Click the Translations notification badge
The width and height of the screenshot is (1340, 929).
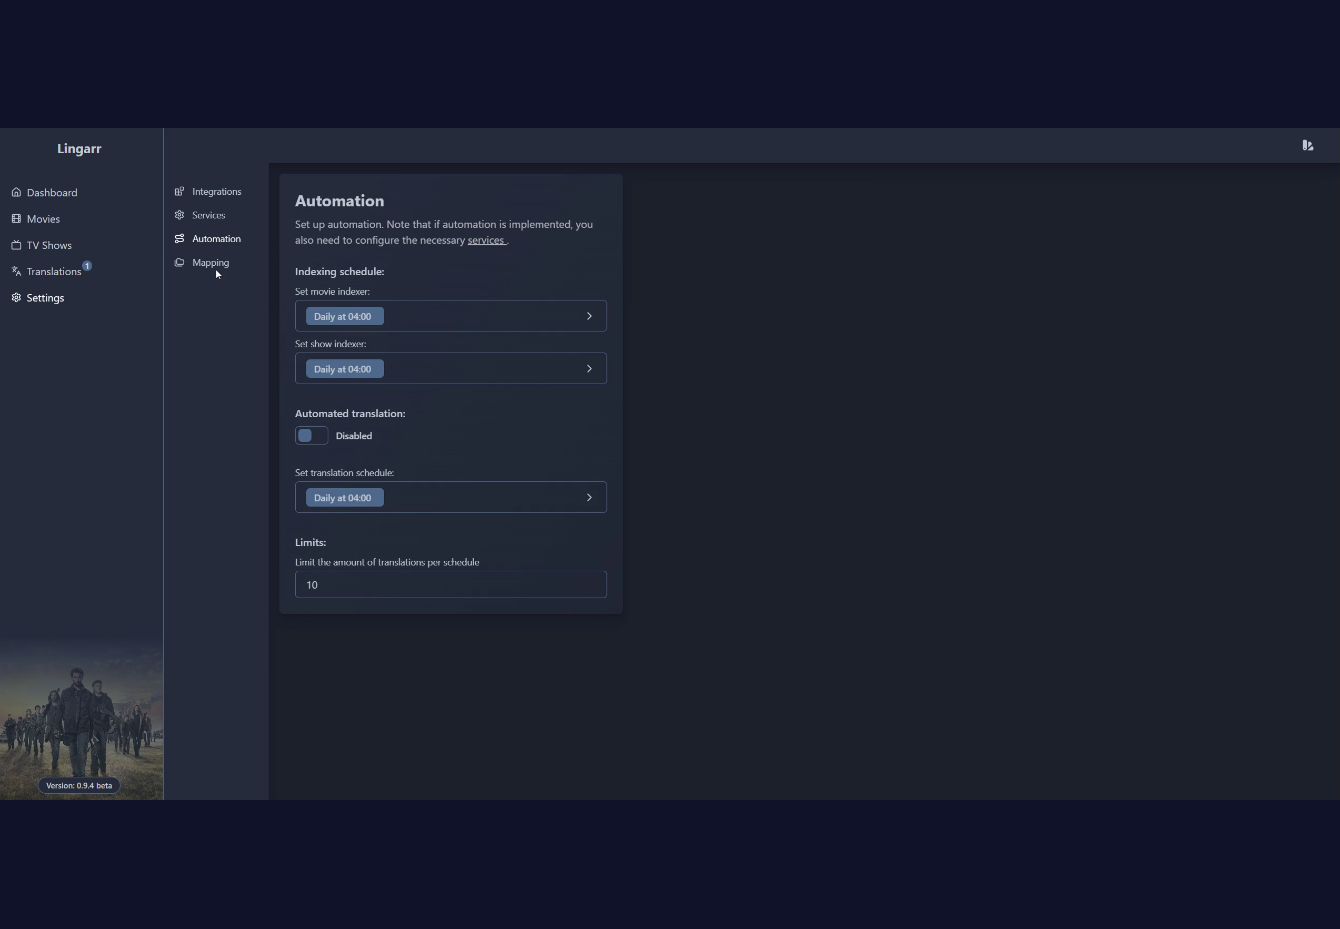tap(87, 266)
